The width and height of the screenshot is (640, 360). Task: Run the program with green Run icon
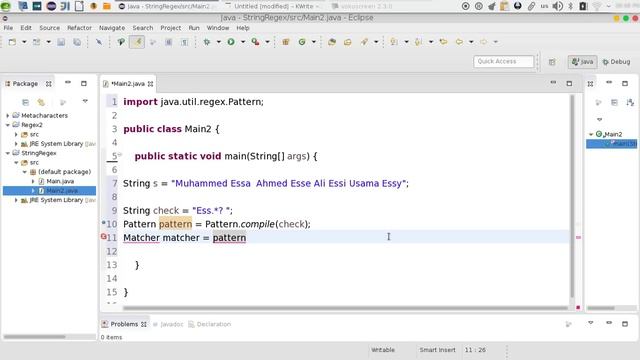tap(231, 42)
